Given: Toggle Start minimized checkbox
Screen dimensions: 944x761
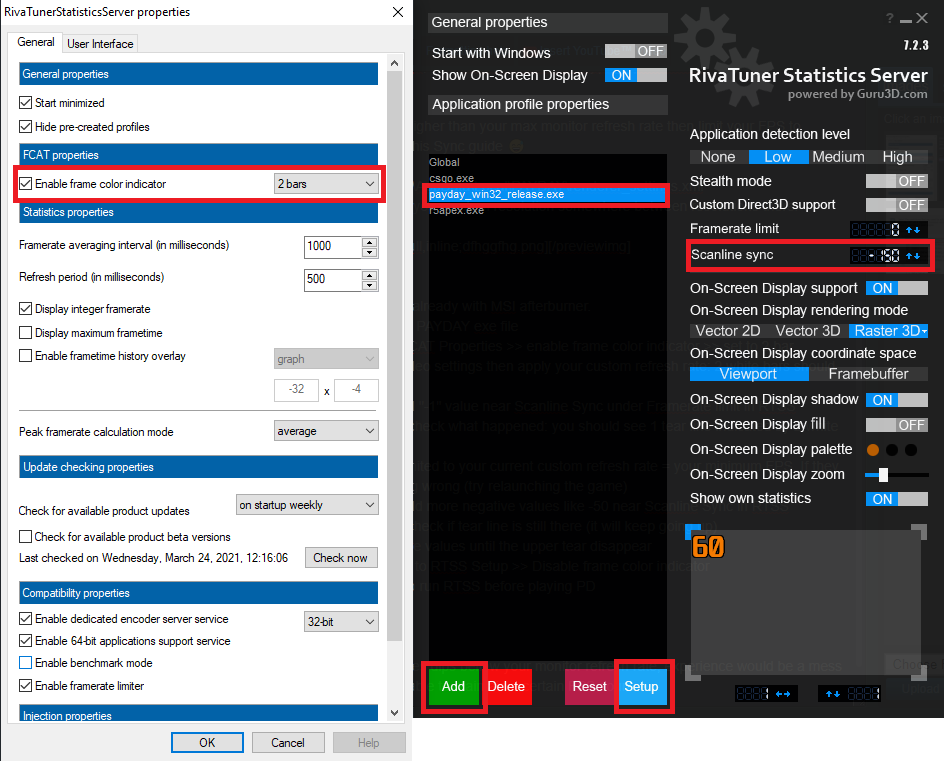Looking at the screenshot, I should click(x=25, y=103).
